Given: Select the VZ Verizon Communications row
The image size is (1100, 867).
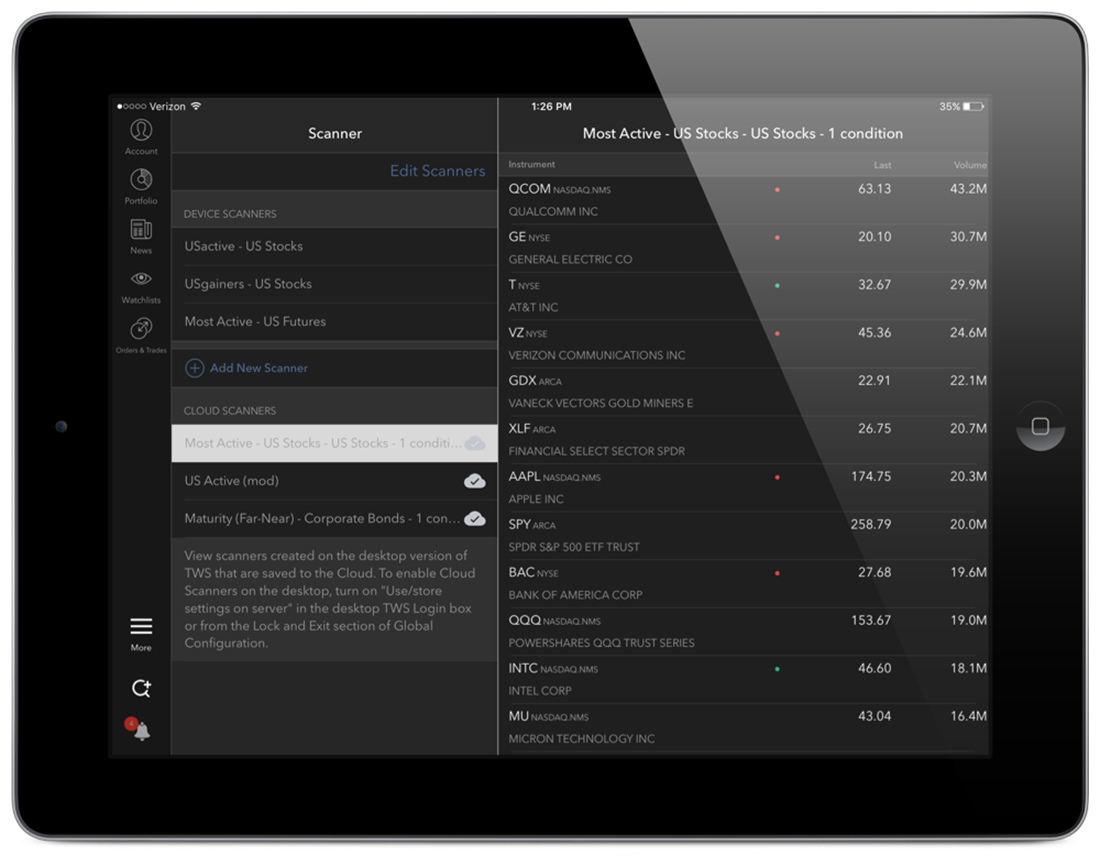Looking at the screenshot, I should [744, 344].
